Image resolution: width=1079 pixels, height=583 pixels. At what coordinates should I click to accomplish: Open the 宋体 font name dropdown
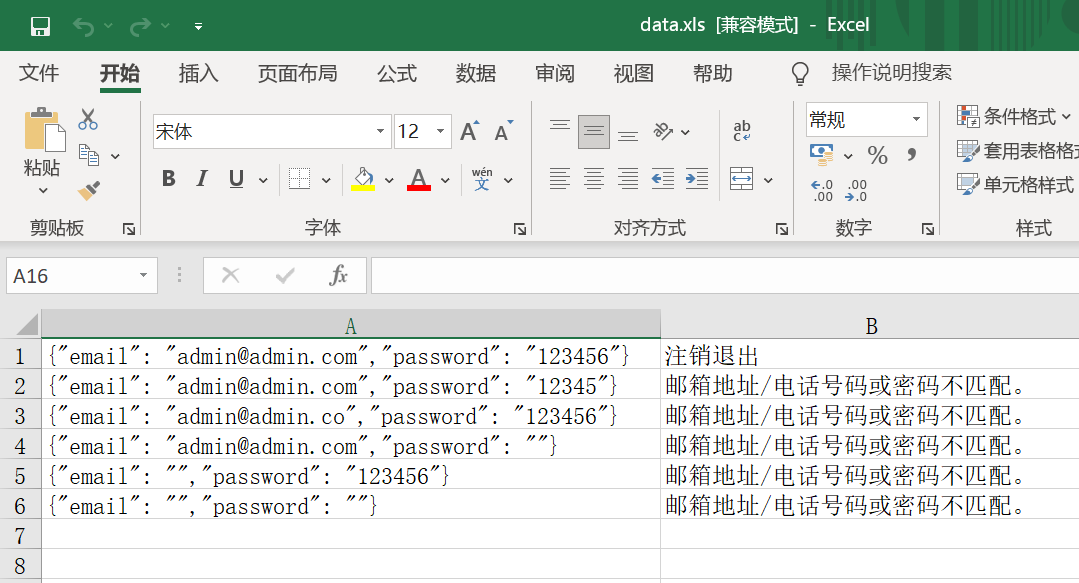[x=380, y=131]
